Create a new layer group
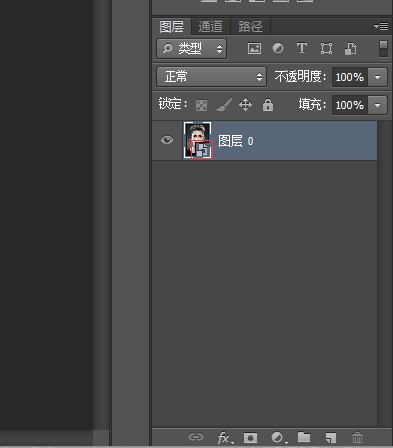Viewport: 393px width, 448px height. [x=304, y=437]
